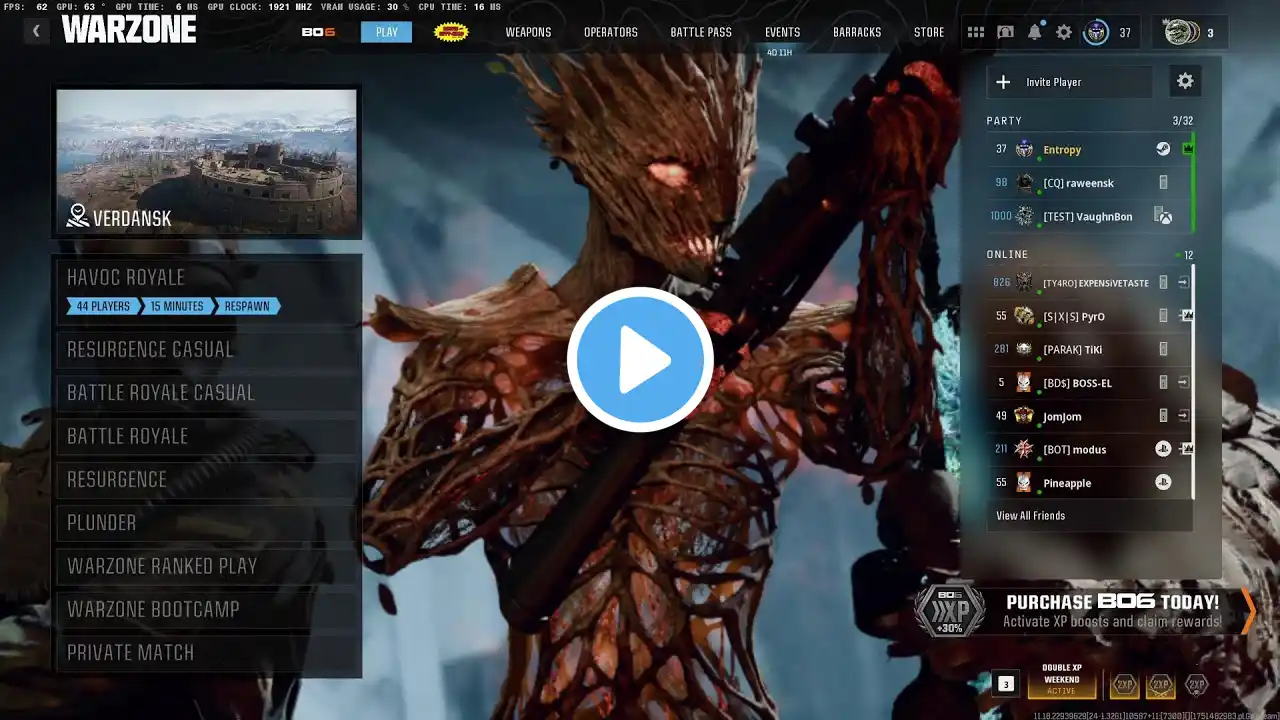Click the 44 Players tag
Viewport: 1280px width, 720px height.
(x=103, y=306)
